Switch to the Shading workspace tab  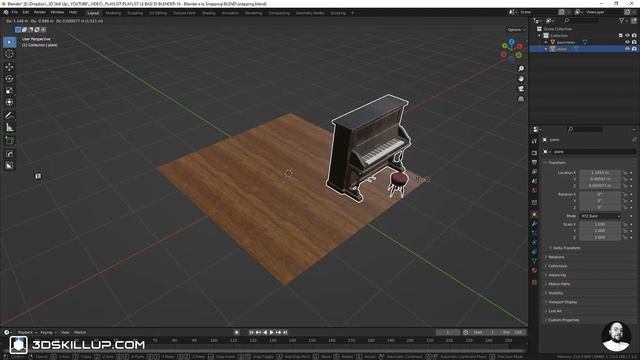click(x=209, y=13)
